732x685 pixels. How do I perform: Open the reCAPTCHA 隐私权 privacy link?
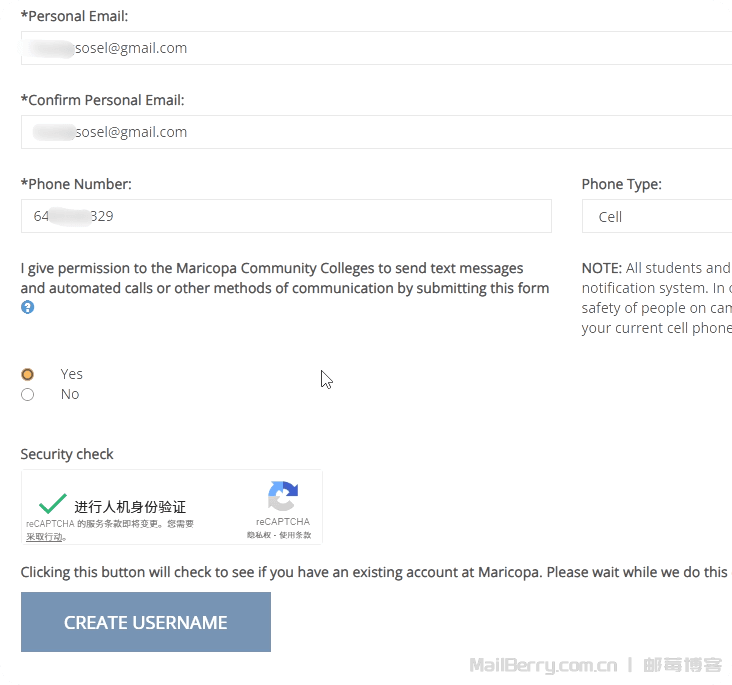tap(260, 535)
